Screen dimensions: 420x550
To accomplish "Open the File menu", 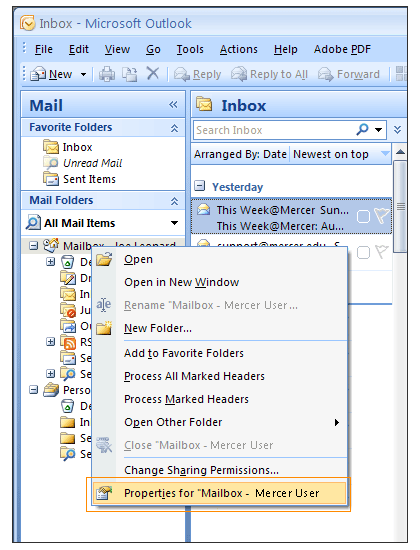I will [x=44, y=49].
